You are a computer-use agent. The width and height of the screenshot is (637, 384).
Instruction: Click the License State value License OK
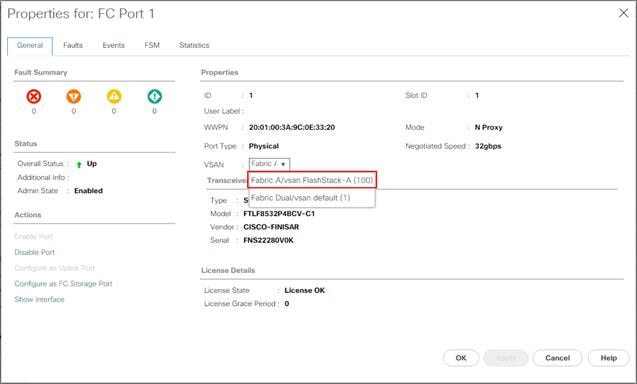304,291
